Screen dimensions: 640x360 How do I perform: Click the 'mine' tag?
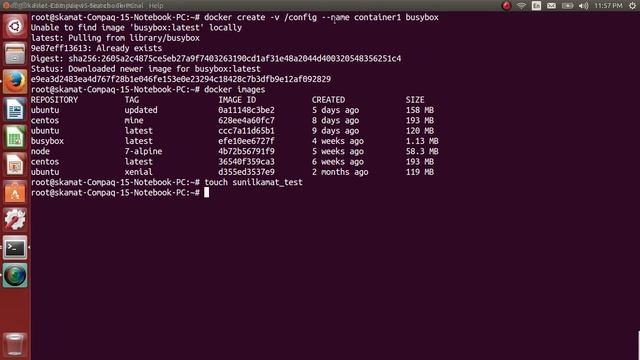pyautogui.click(x=134, y=120)
